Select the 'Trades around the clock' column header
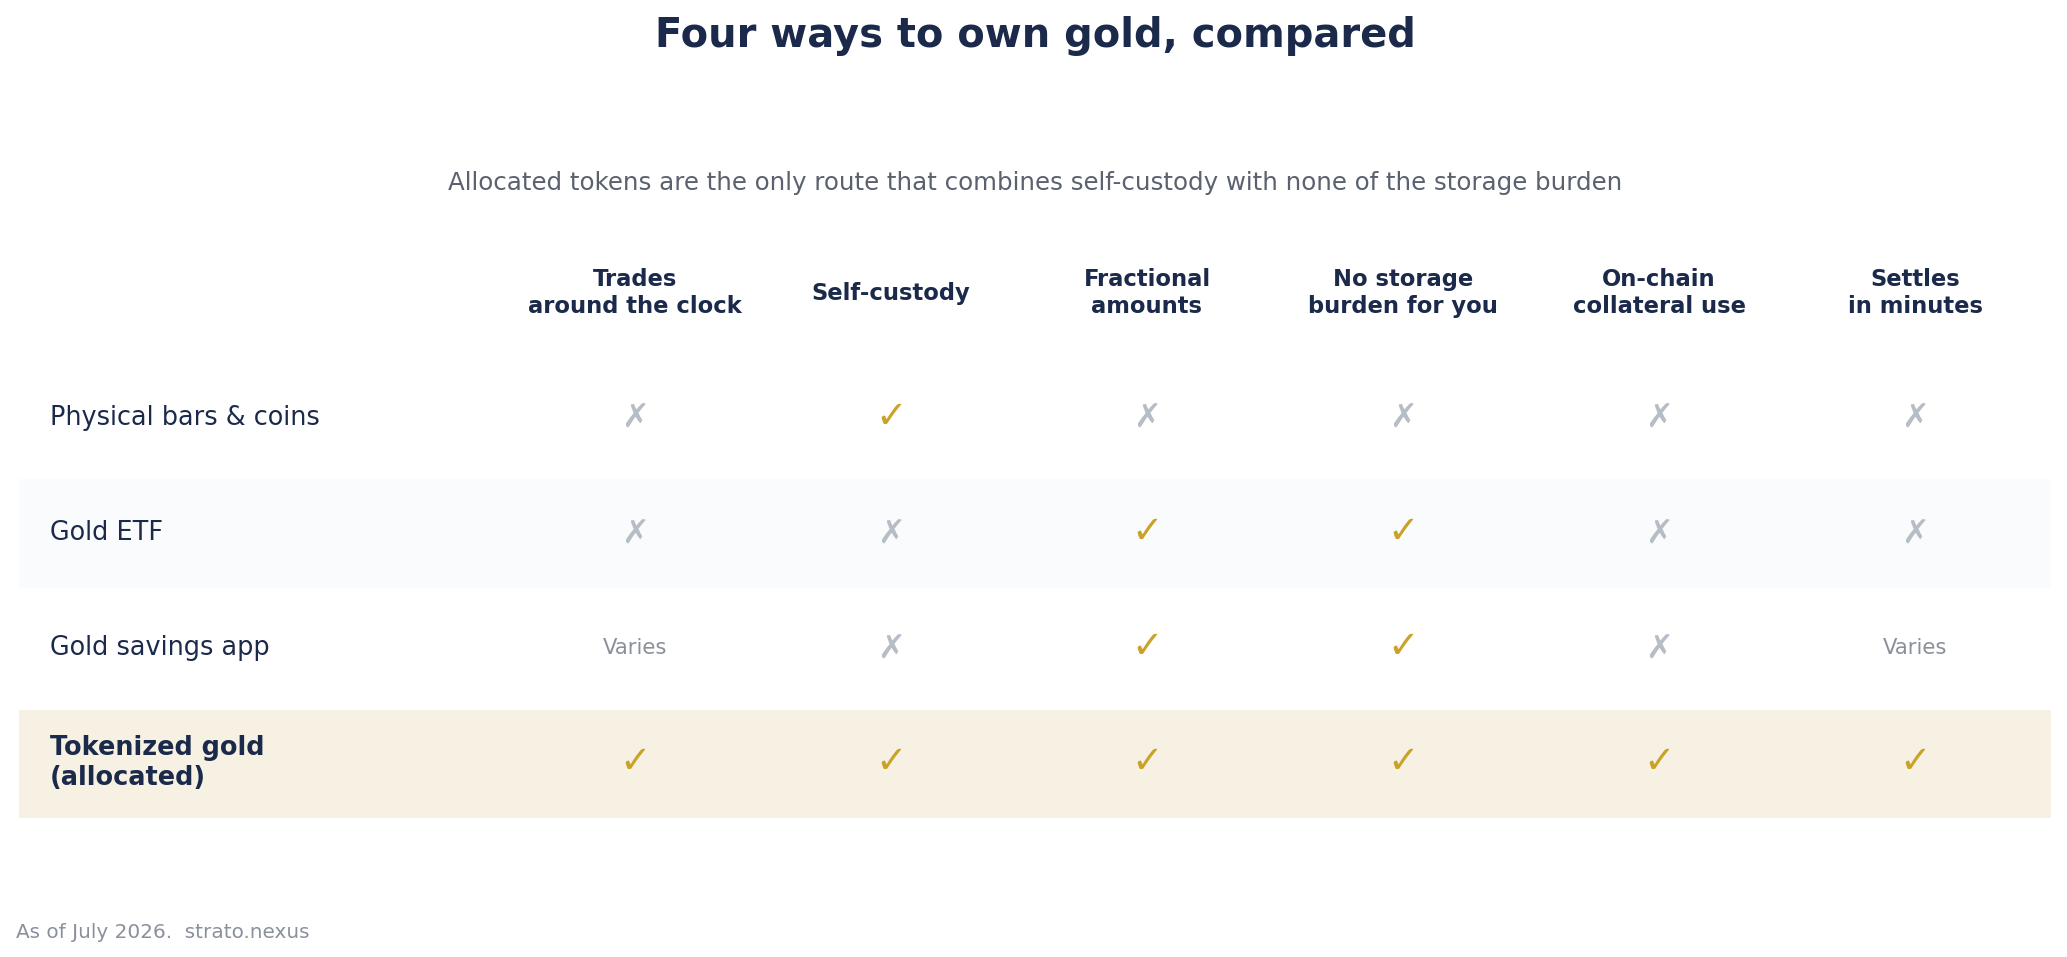 [x=634, y=292]
